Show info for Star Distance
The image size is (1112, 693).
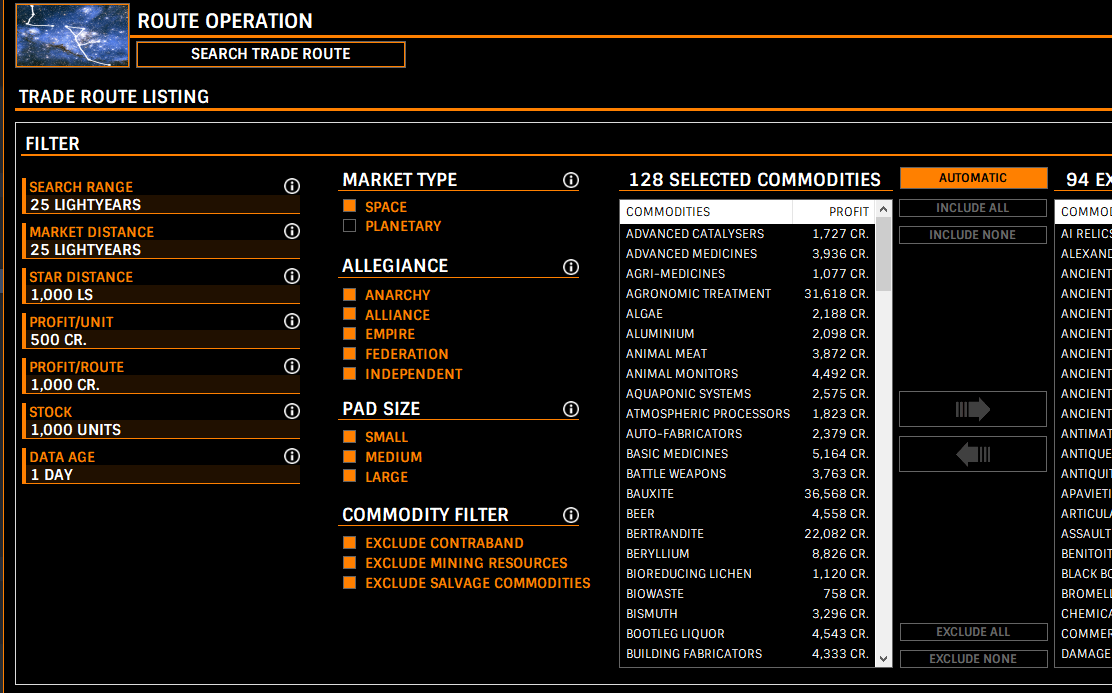[x=291, y=276]
